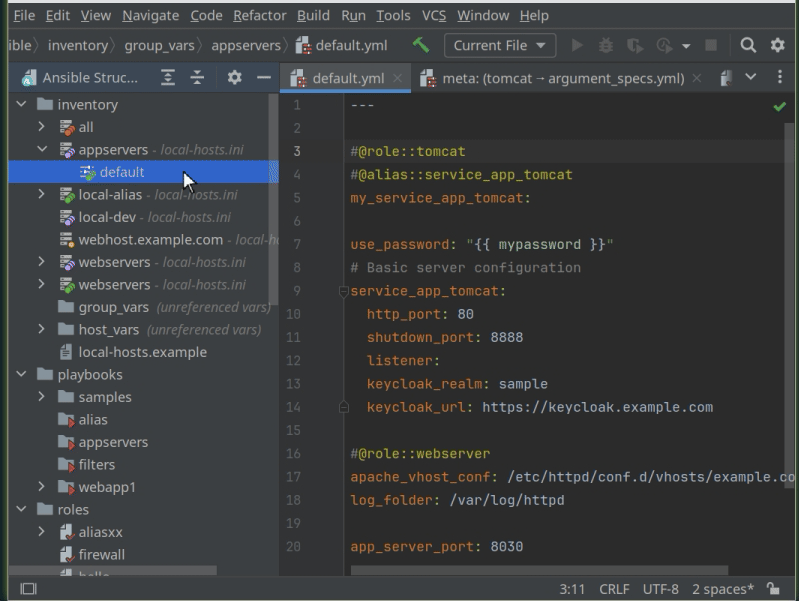
Task: Open the profiler run icon
Action: tap(664, 45)
